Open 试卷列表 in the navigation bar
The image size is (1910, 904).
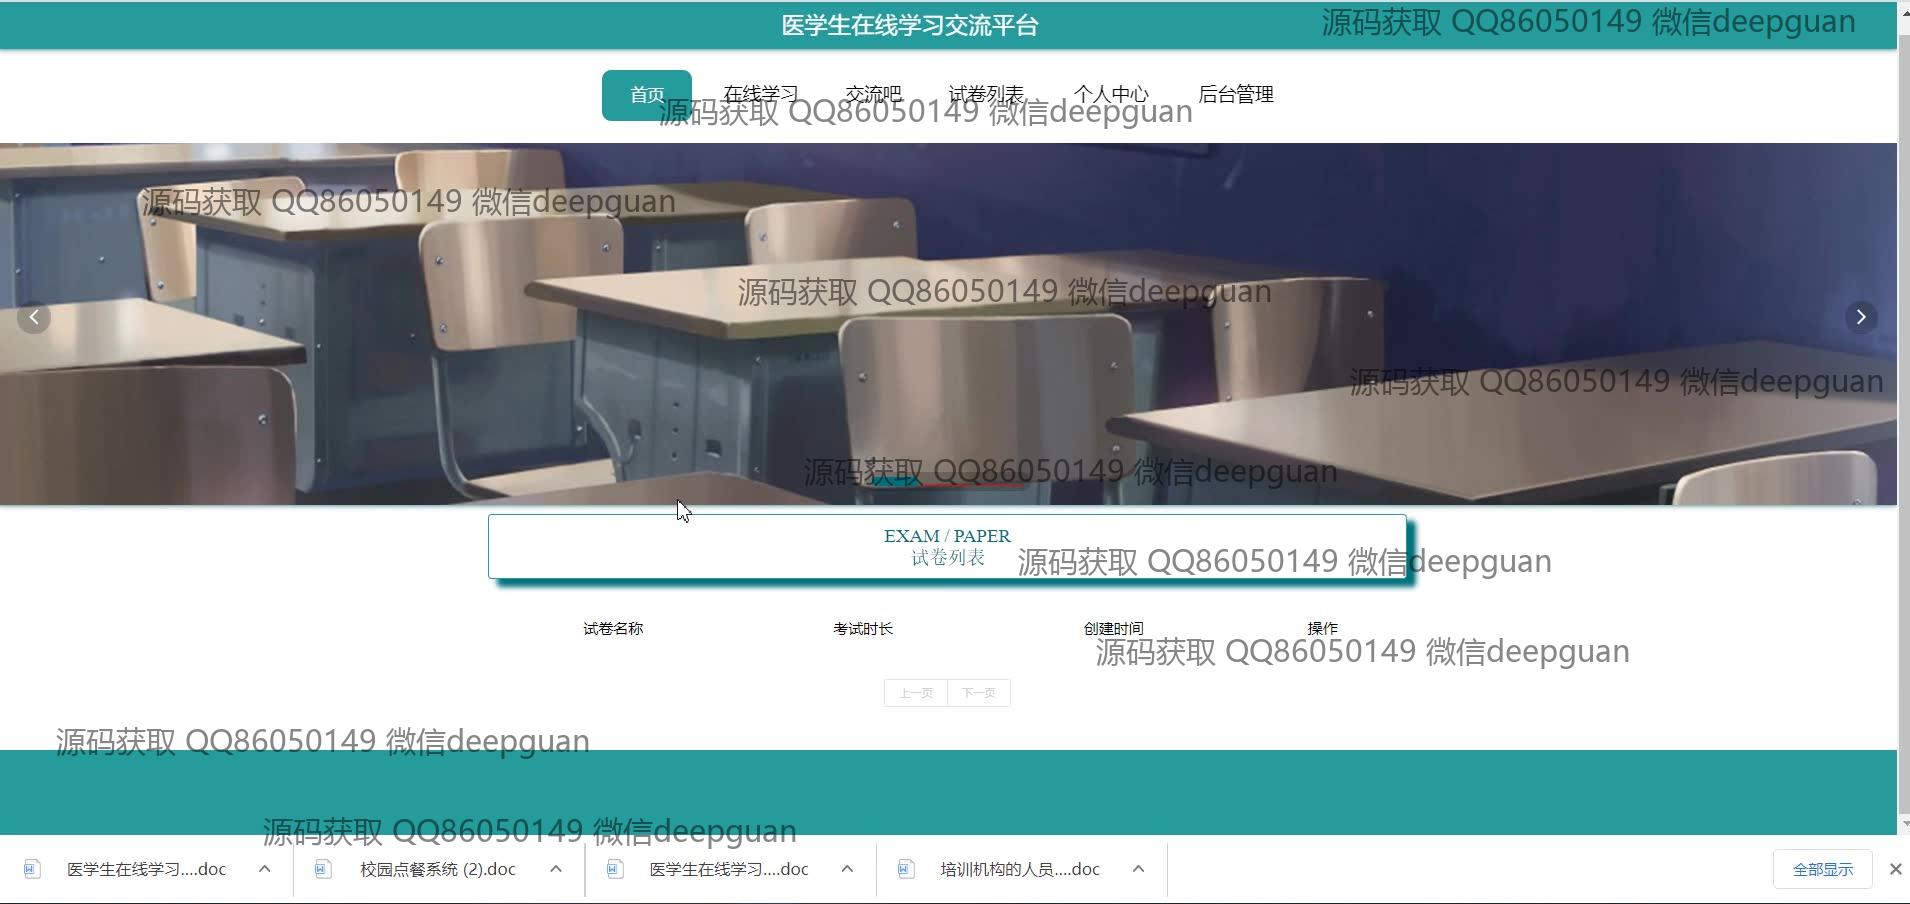pos(985,94)
